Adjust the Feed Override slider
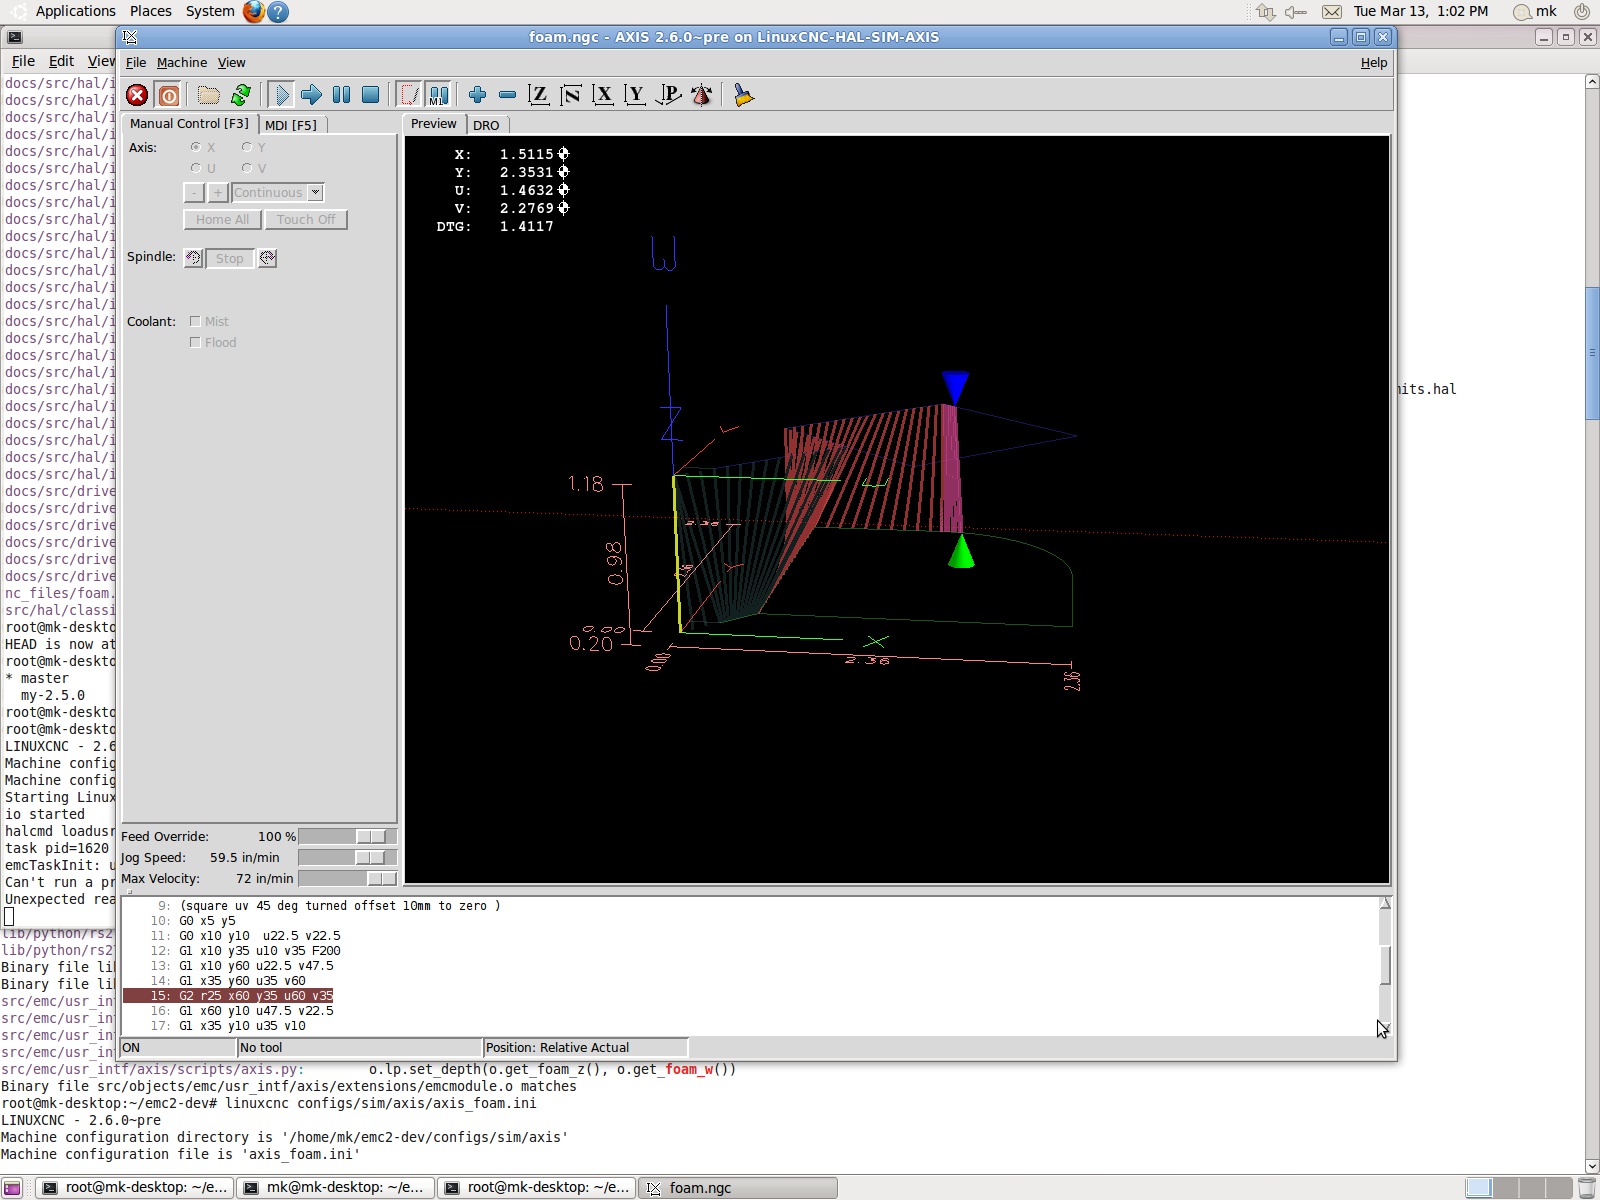Image resolution: width=1600 pixels, height=1200 pixels. pos(370,836)
